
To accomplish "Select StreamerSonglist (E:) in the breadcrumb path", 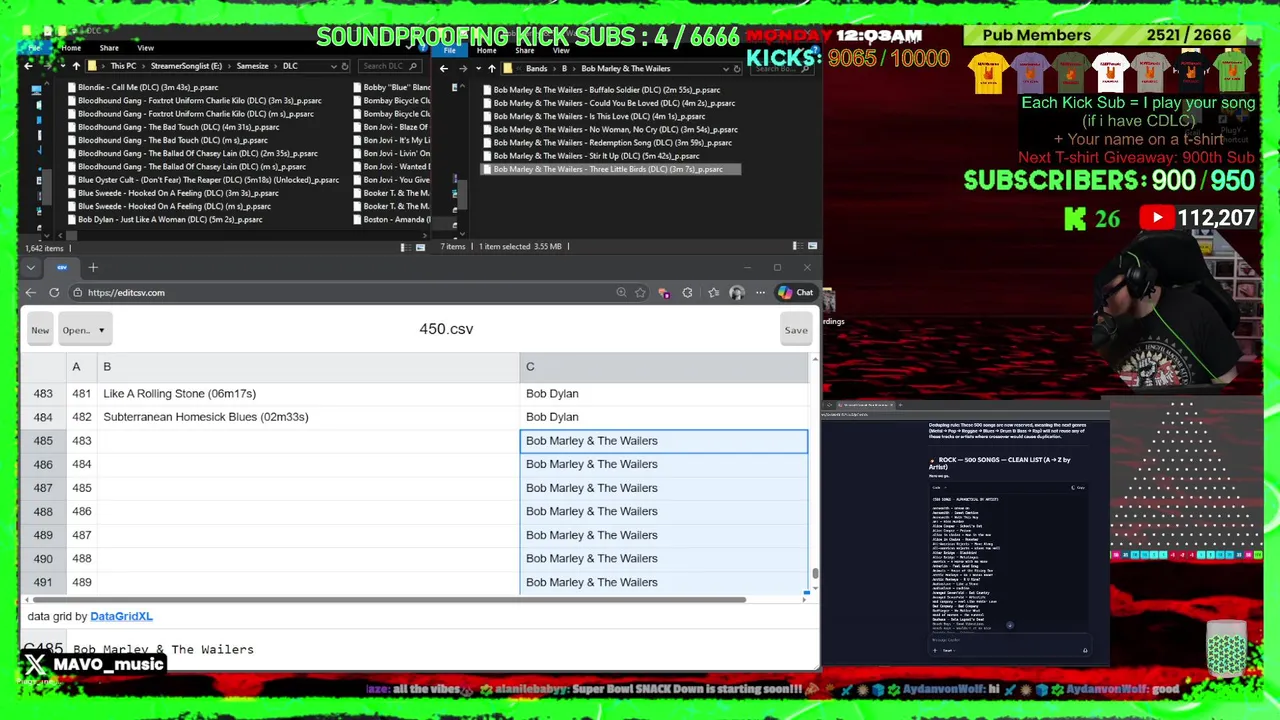I will point(186,66).
